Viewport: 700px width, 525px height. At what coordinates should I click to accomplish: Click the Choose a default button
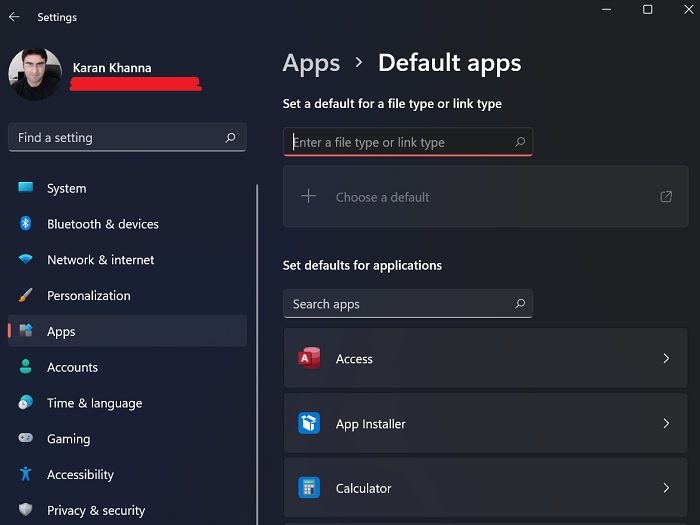382,197
